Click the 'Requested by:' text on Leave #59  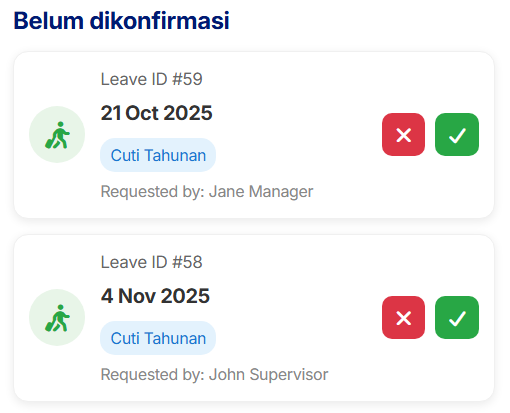coord(153,192)
